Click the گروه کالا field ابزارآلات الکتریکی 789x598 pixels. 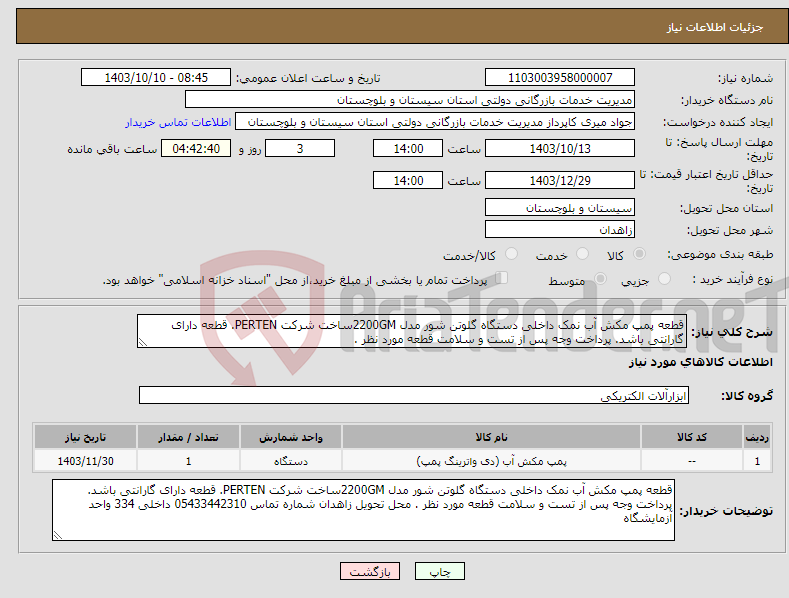tap(414, 395)
